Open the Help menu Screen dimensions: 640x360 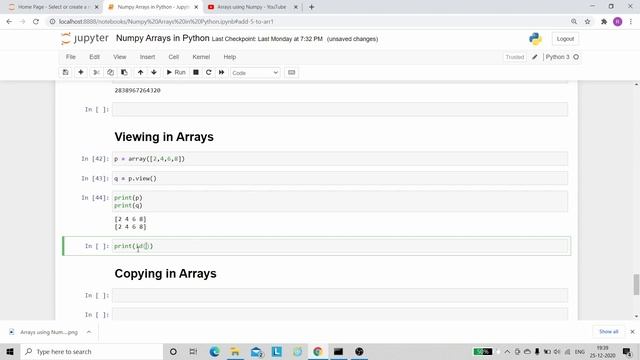pyautogui.click(x=229, y=57)
